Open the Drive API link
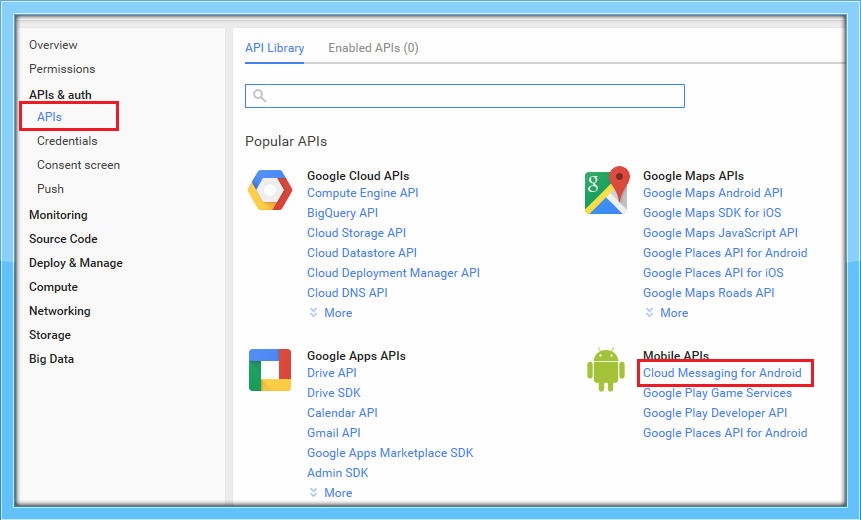The image size is (861, 520). pos(332,373)
